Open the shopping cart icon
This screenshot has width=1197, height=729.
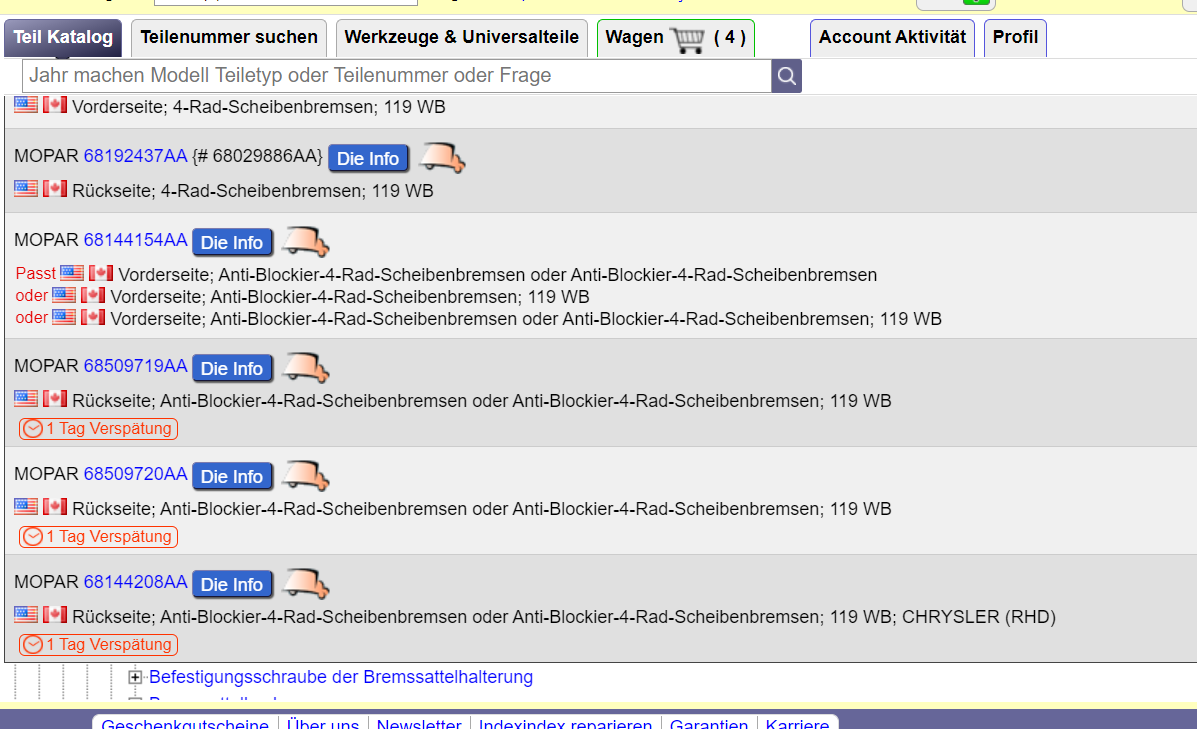click(x=688, y=39)
